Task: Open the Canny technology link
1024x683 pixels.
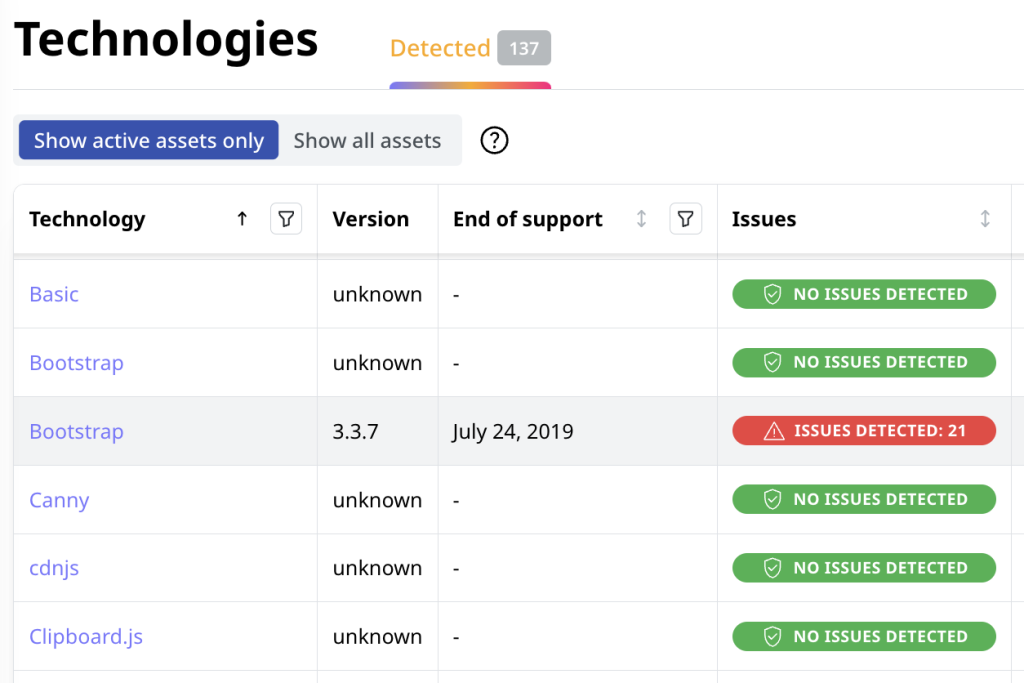Action: coord(59,500)
